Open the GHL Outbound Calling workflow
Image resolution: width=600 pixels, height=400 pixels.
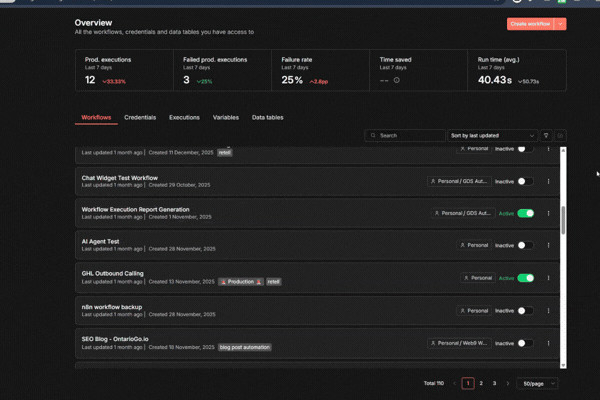tap(112, 273)
